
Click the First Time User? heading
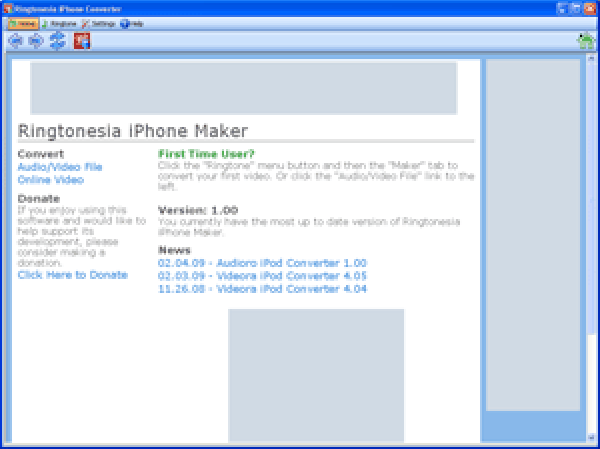pos(206,154)
